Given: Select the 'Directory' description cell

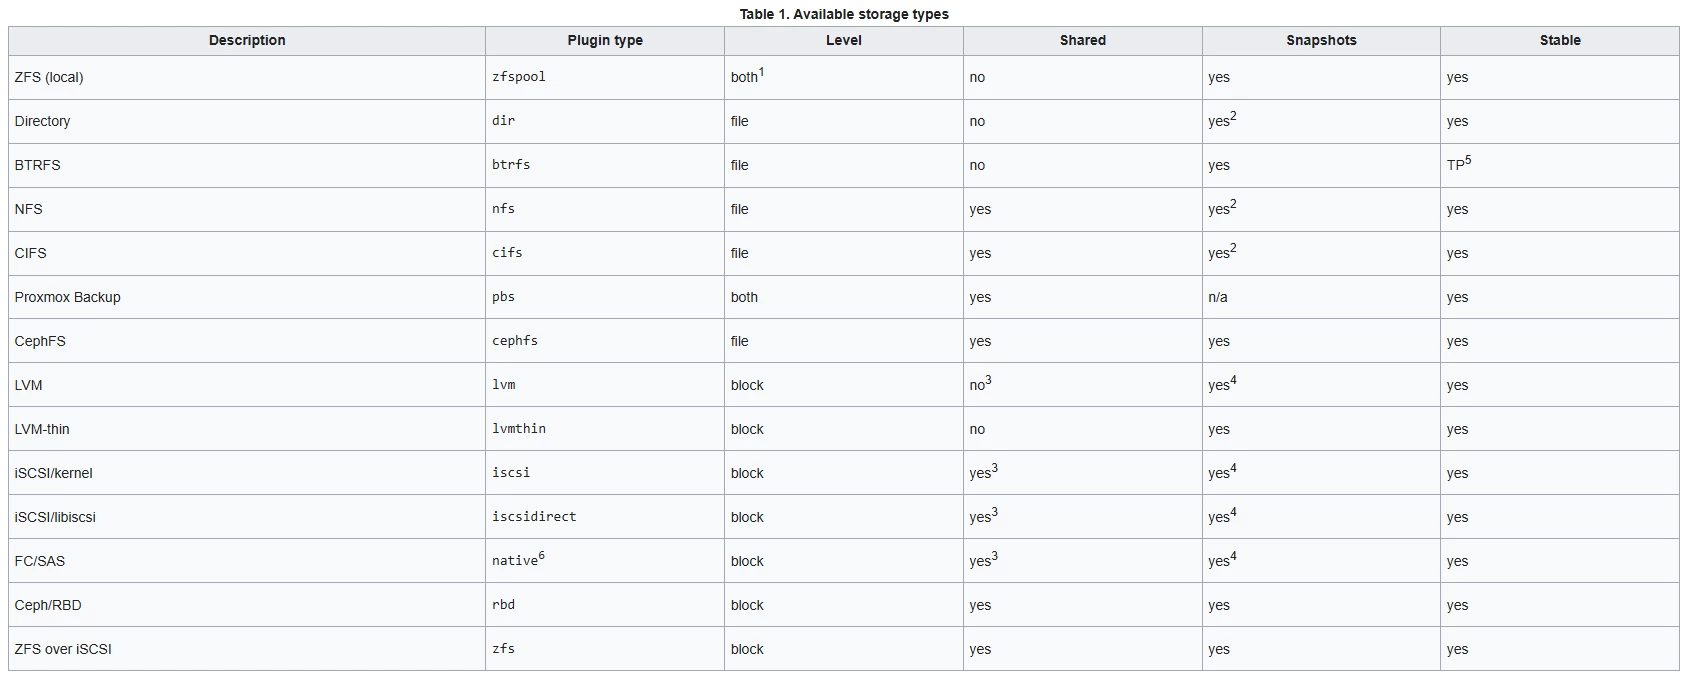Looking at the screenshot, I should click(x=247, y=121).
